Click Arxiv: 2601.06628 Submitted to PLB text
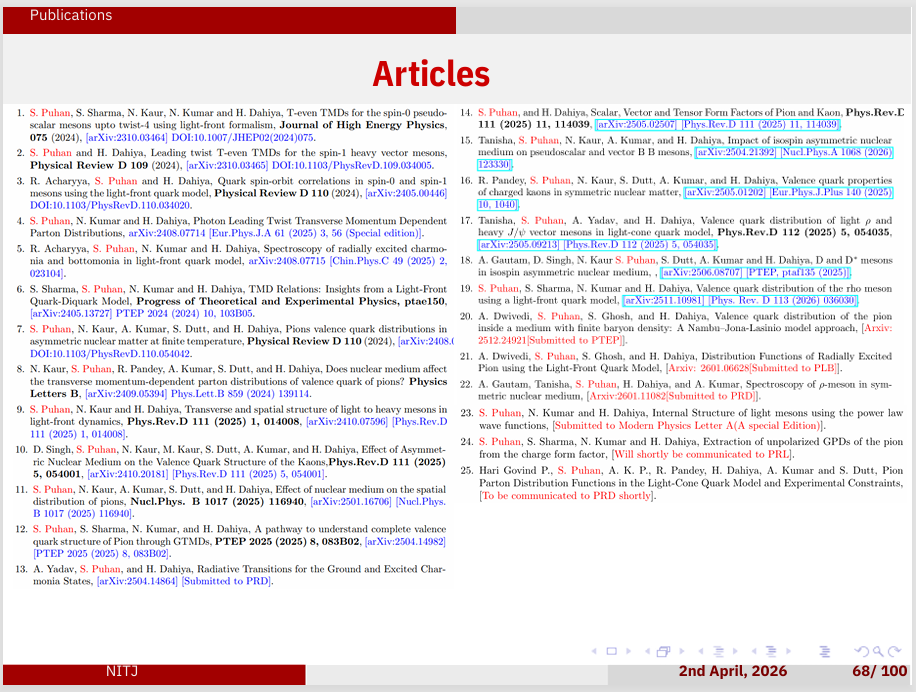916x692 pixels. click(x=753, y=368)
